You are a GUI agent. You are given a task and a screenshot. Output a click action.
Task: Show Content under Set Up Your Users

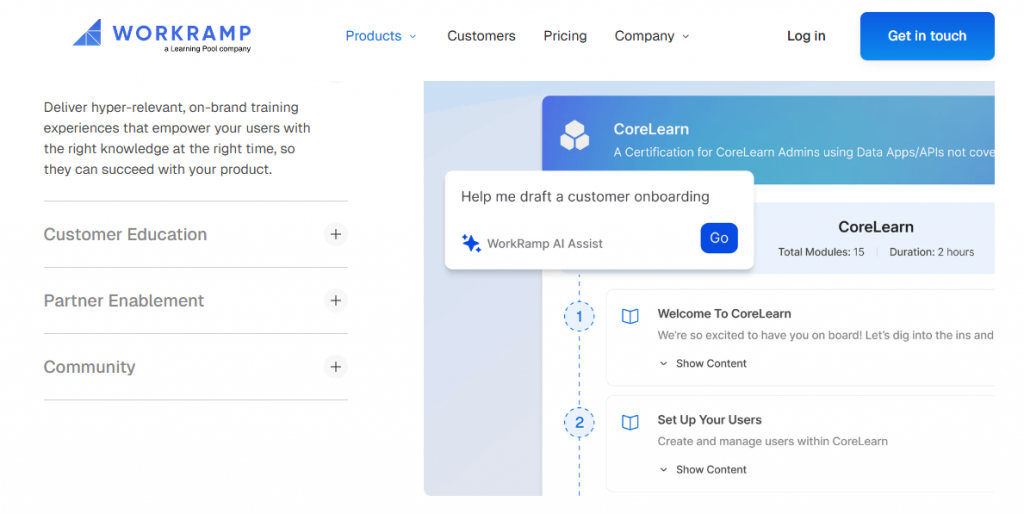click(x=703, y=470)
